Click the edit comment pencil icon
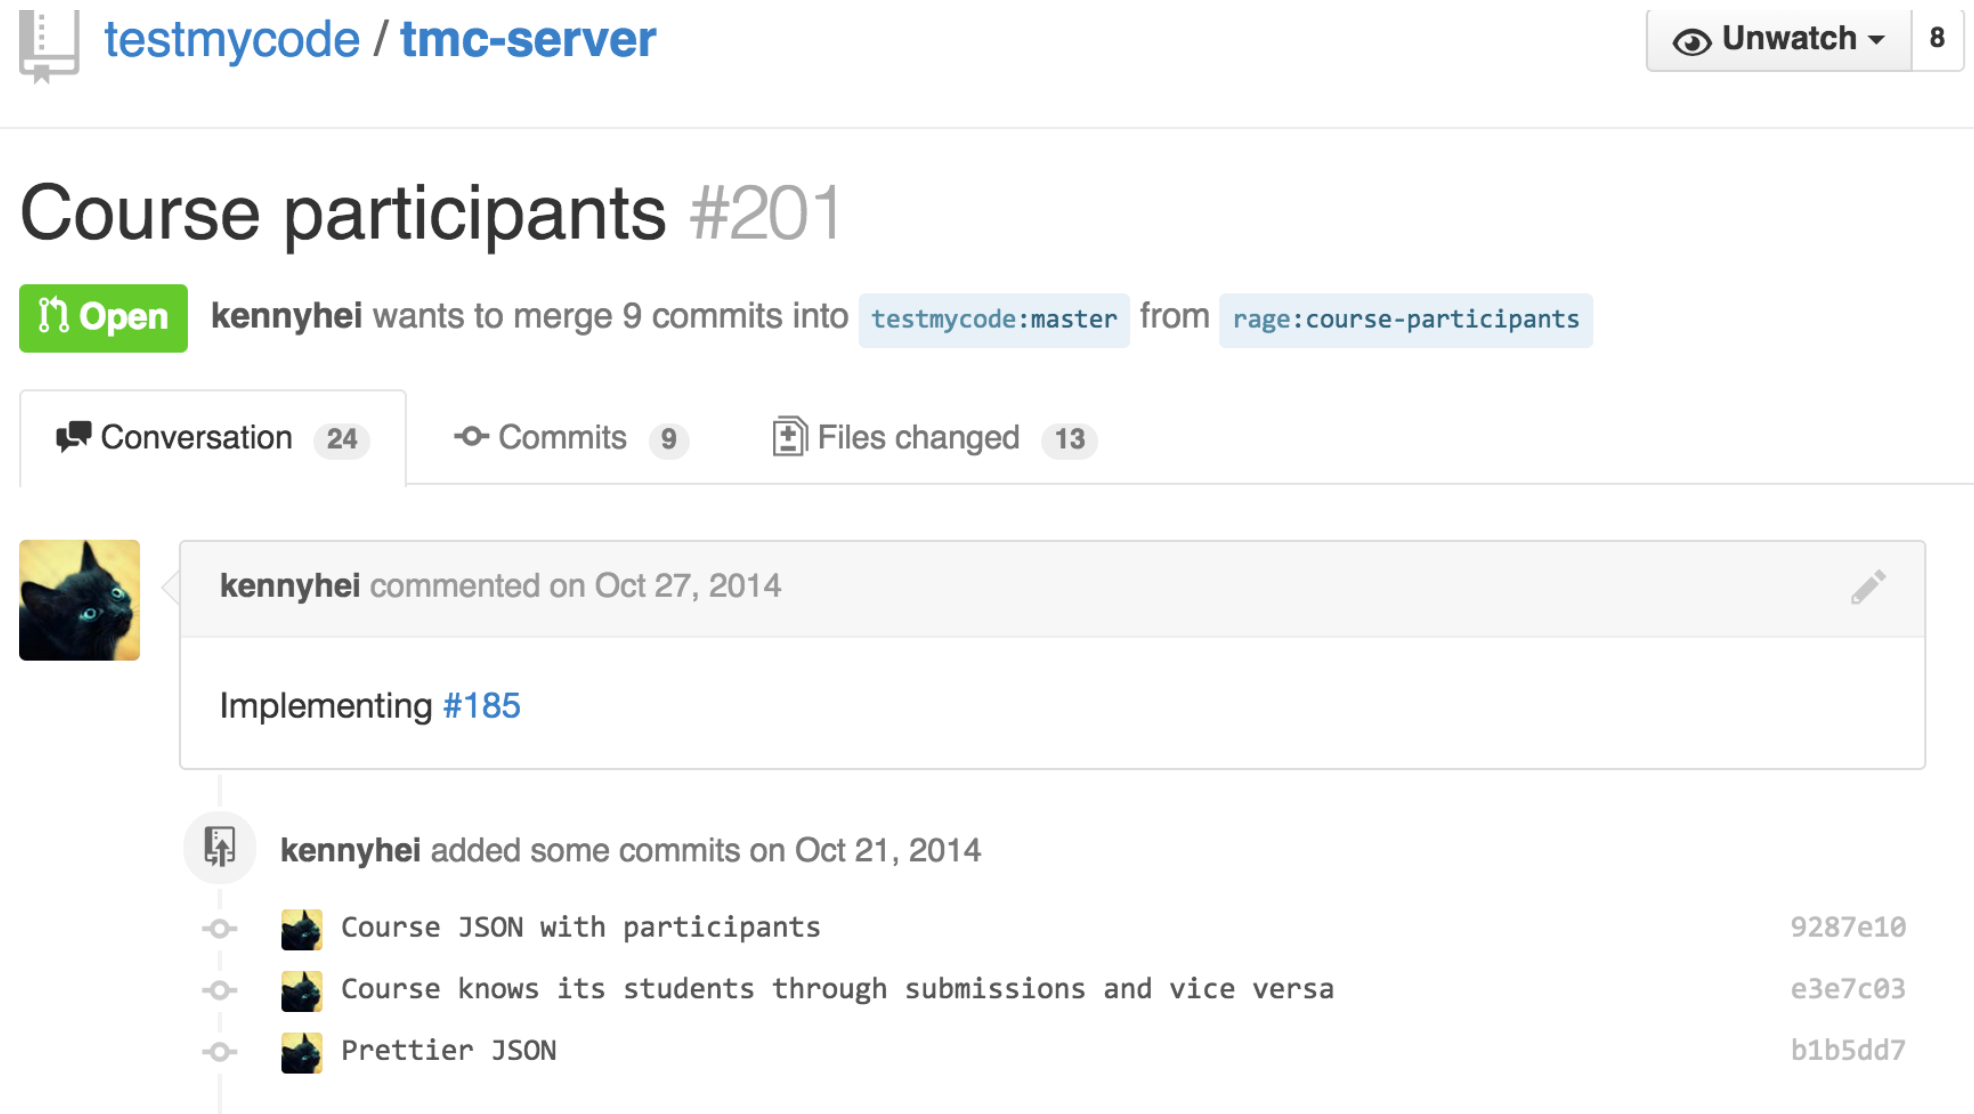The image size is (1974, 1114). pos(1867,587)
